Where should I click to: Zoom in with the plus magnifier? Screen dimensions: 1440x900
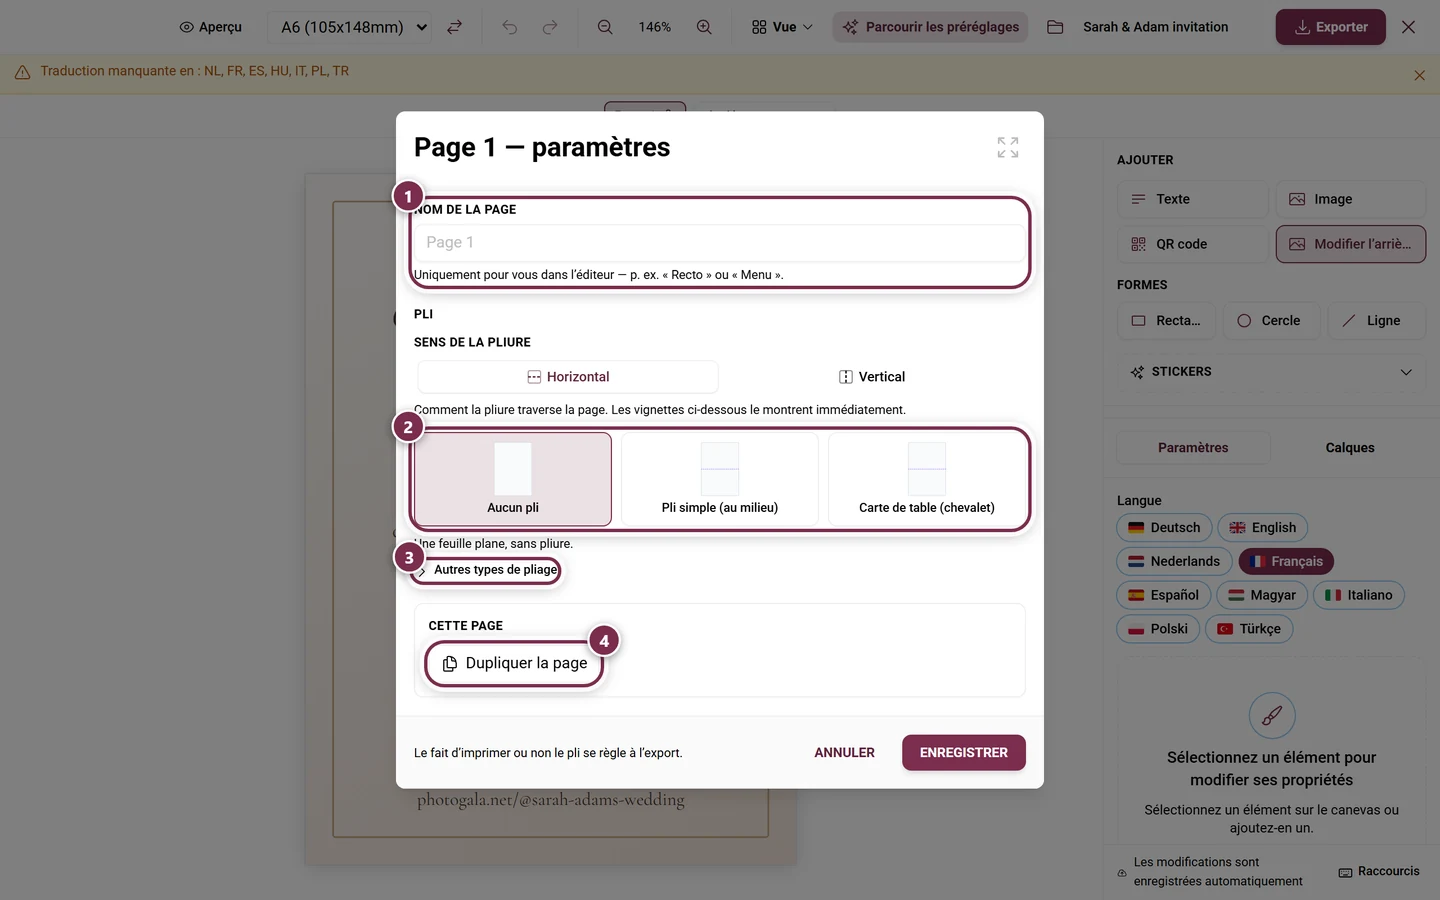click(704, 27)
